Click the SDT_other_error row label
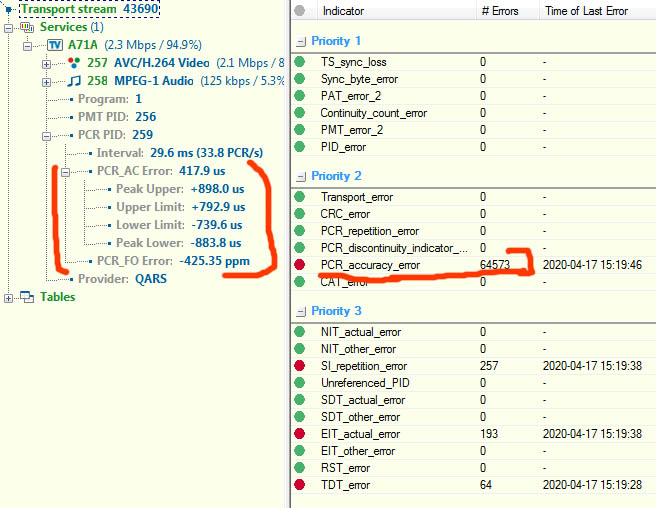656x508 pixels. (361, 417)
